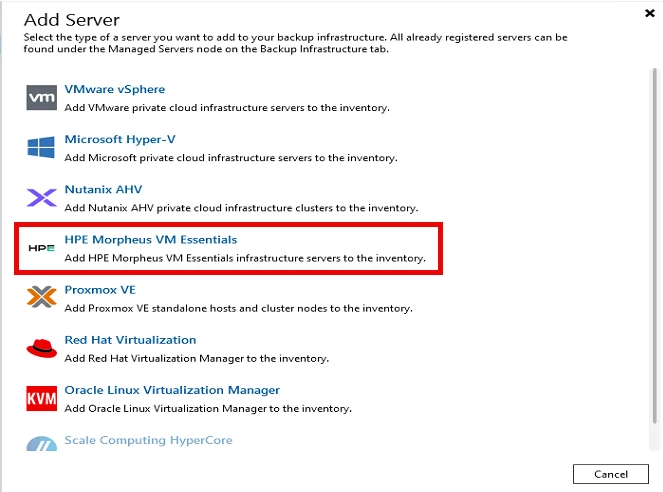Close the Add Server dialog
663x492 pixels.
pyautogui.click(x=650, y=13)
